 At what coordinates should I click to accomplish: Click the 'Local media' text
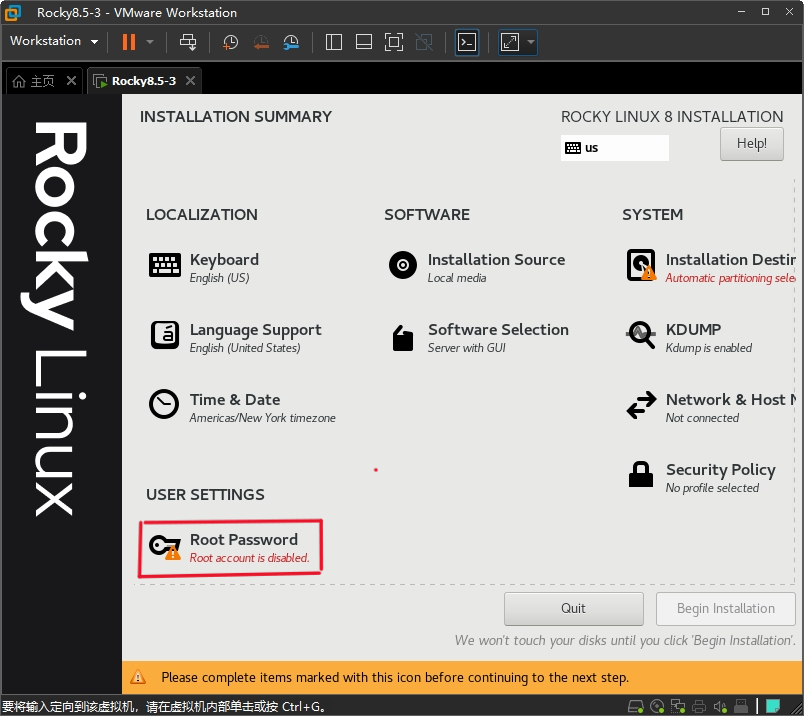tap(457, 278)
